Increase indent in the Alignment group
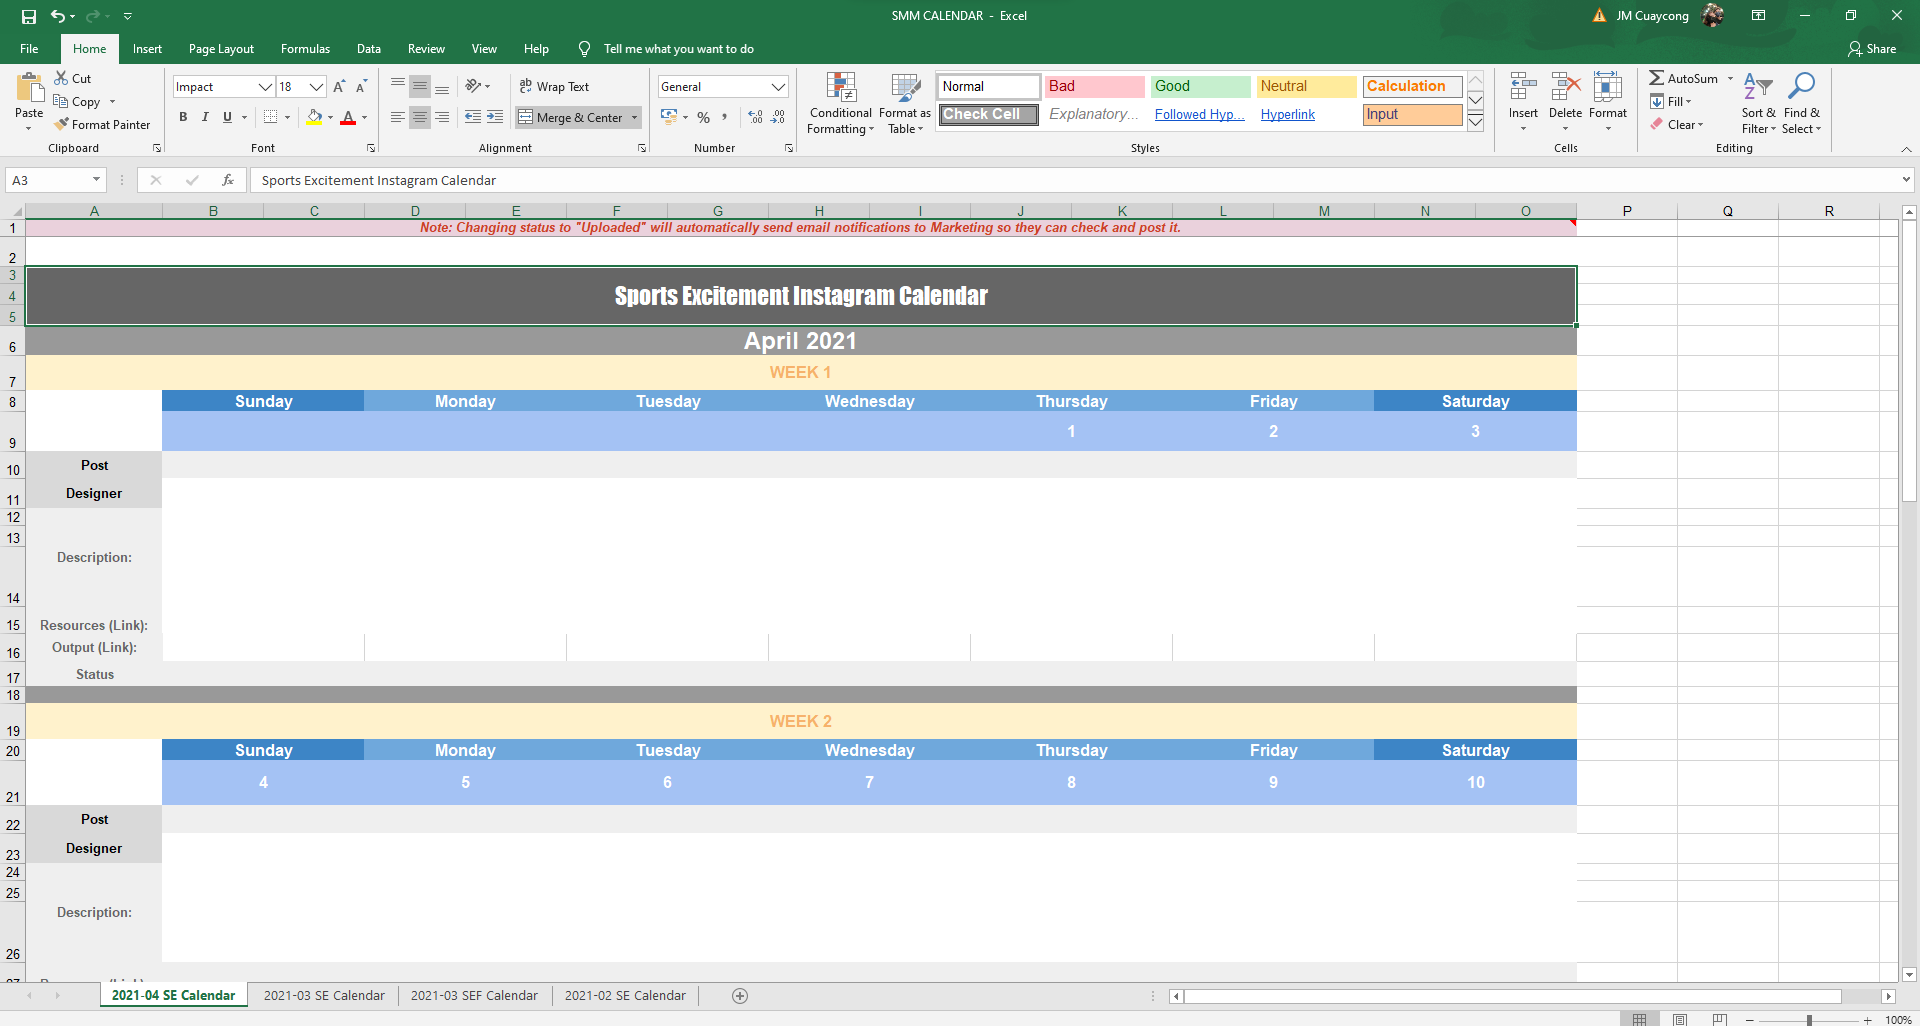Screen dimensions: 1920x1026 (x=495, y=117)
